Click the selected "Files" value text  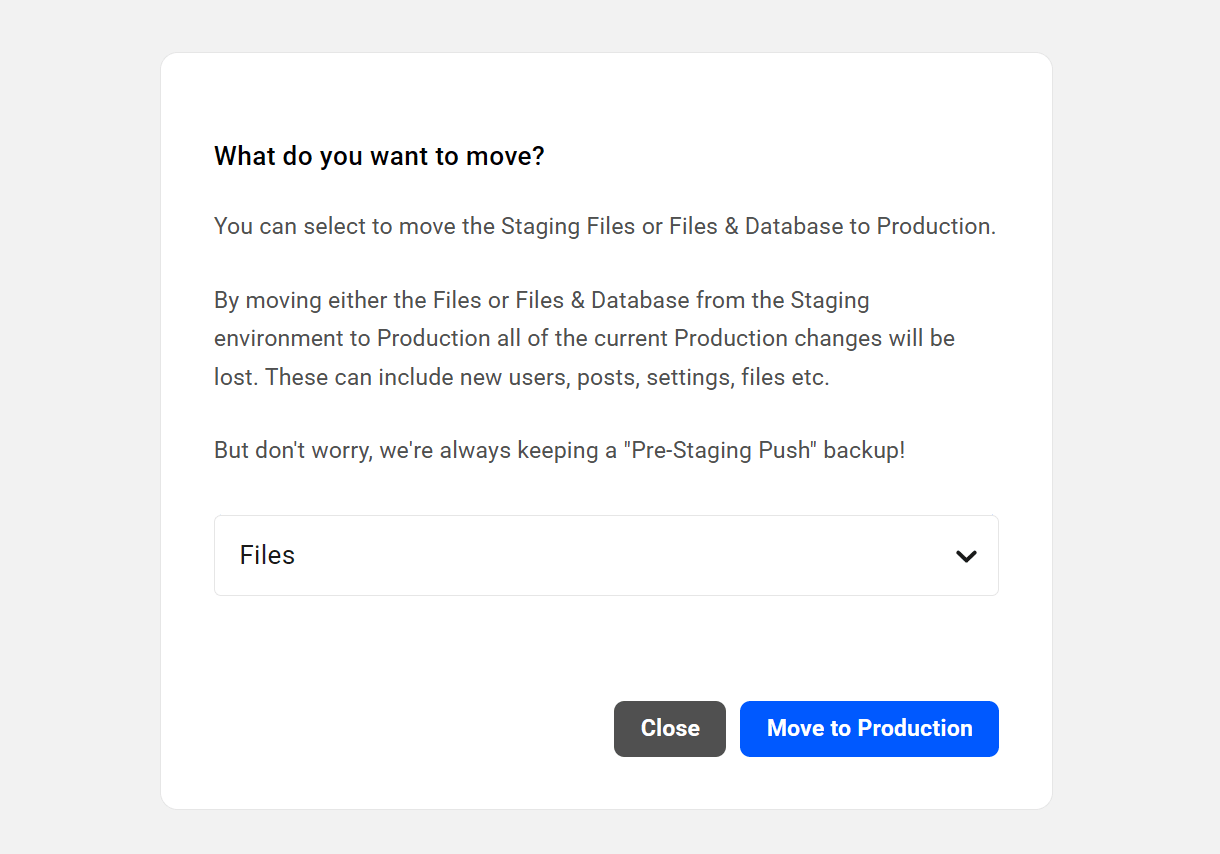click(x=267, y=556)
